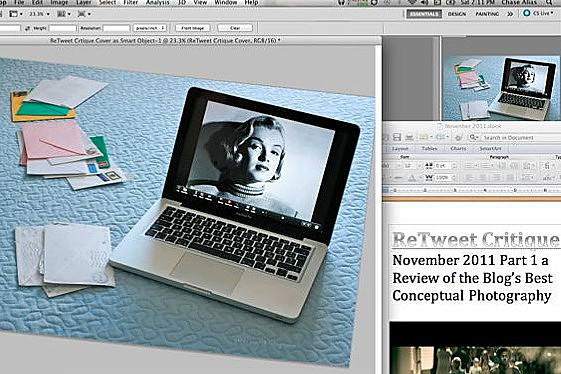Open the Layer menu
Viewport: 561px width, 374px height.
tap(83, 3)
